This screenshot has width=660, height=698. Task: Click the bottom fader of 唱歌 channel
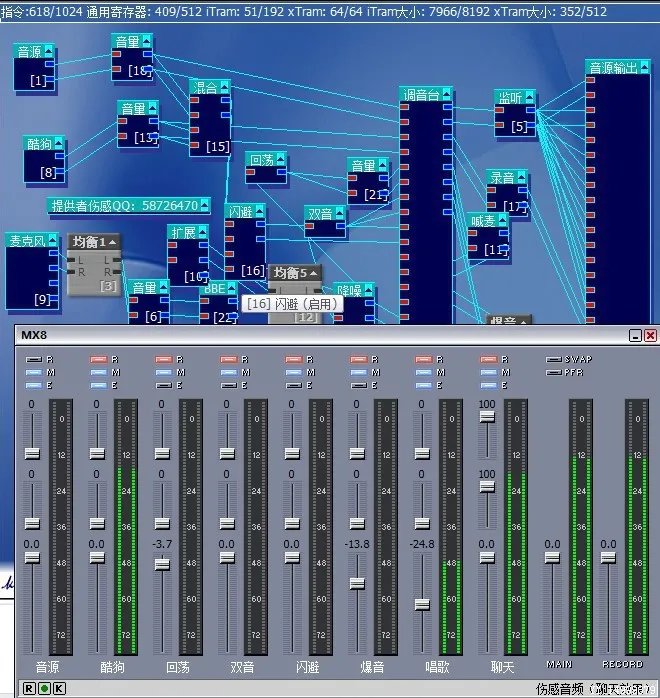point(422,603)
